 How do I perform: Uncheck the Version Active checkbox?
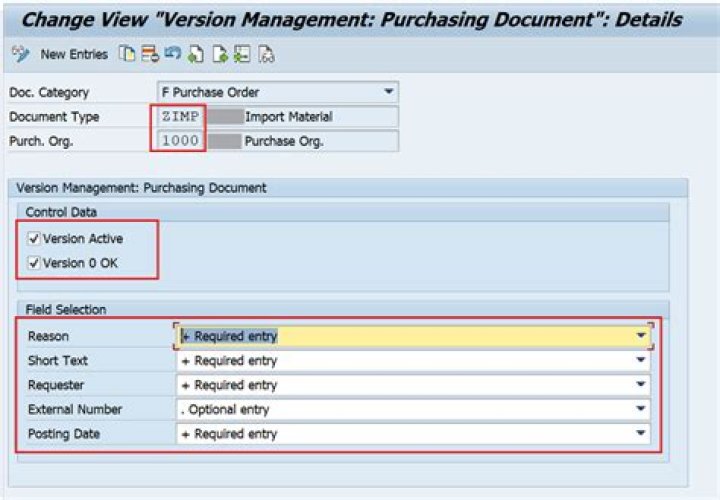click(x=34, y=238)
